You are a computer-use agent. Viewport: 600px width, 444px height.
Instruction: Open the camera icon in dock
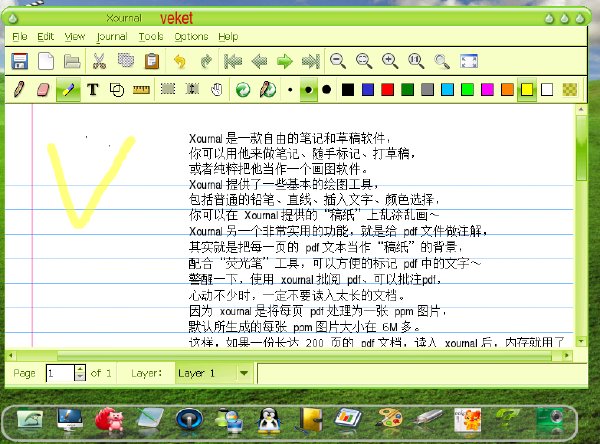click(550, 420)
